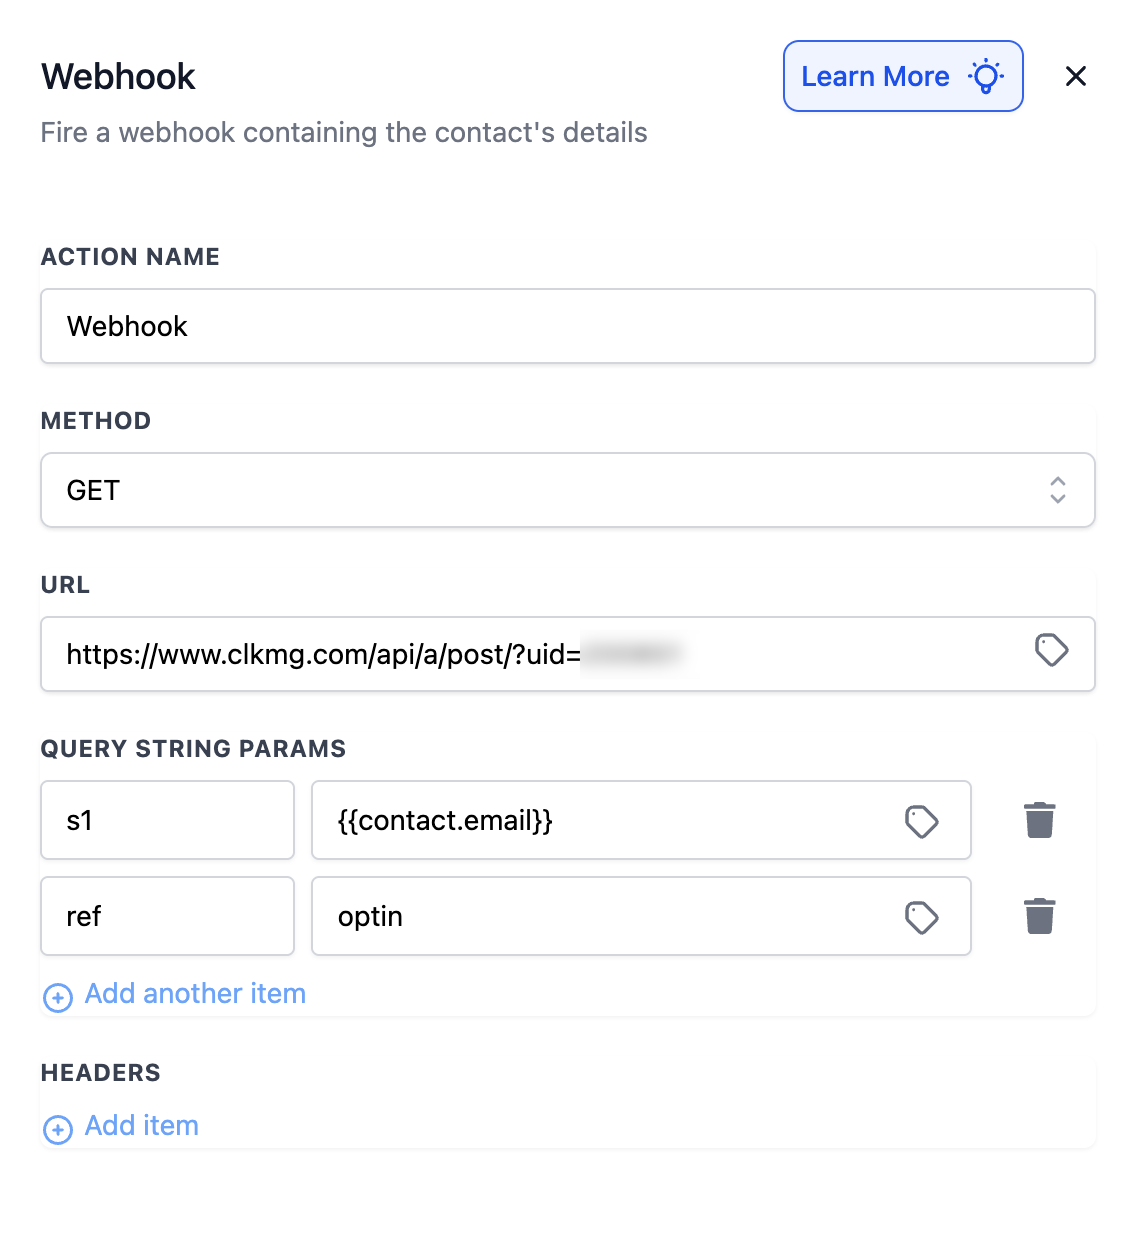
Task: Open tag picker for s1 value
Action: pyautogui.click(x=921, y=821)
